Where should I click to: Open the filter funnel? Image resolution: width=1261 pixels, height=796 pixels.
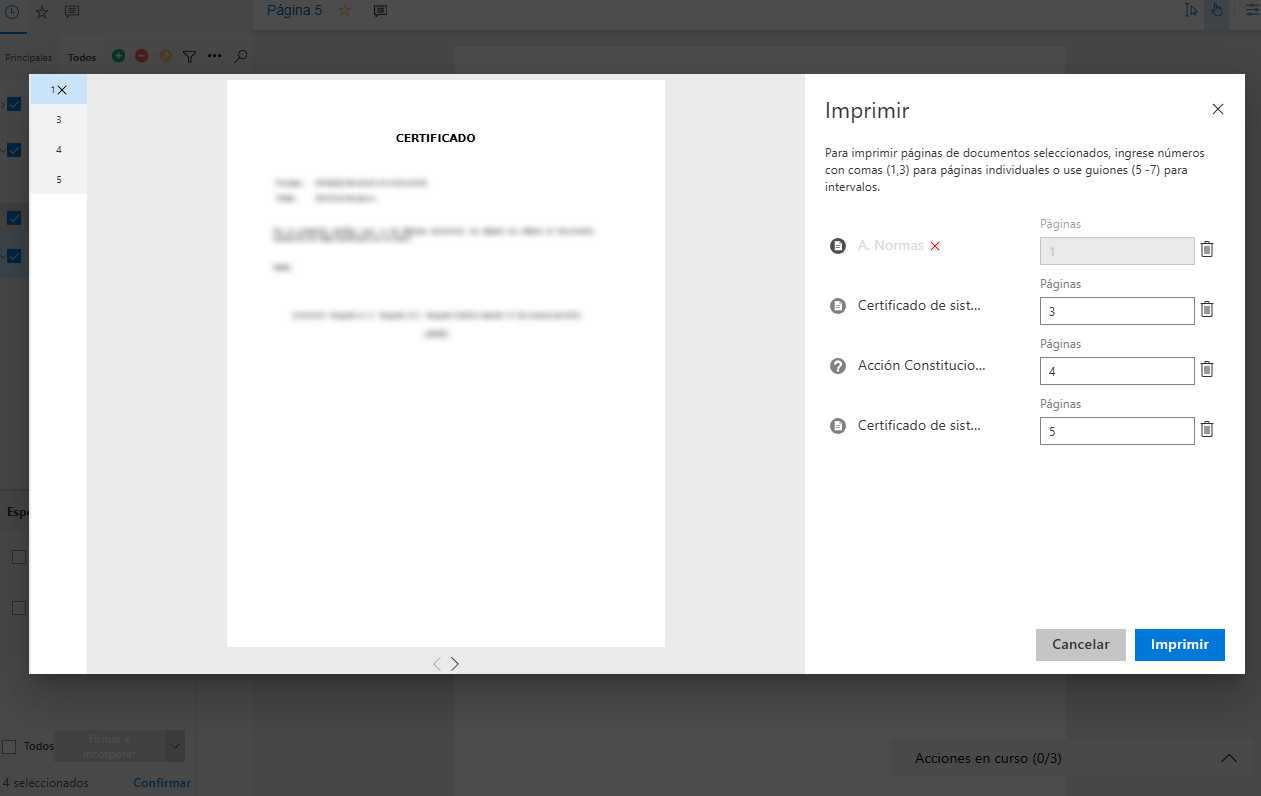pyautogui.click(x=189, y=57)
